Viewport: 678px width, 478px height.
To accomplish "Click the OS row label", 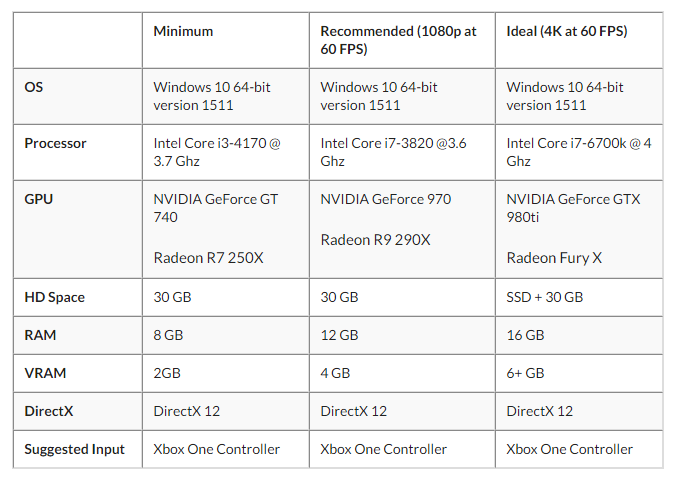I will coord(34,87).
